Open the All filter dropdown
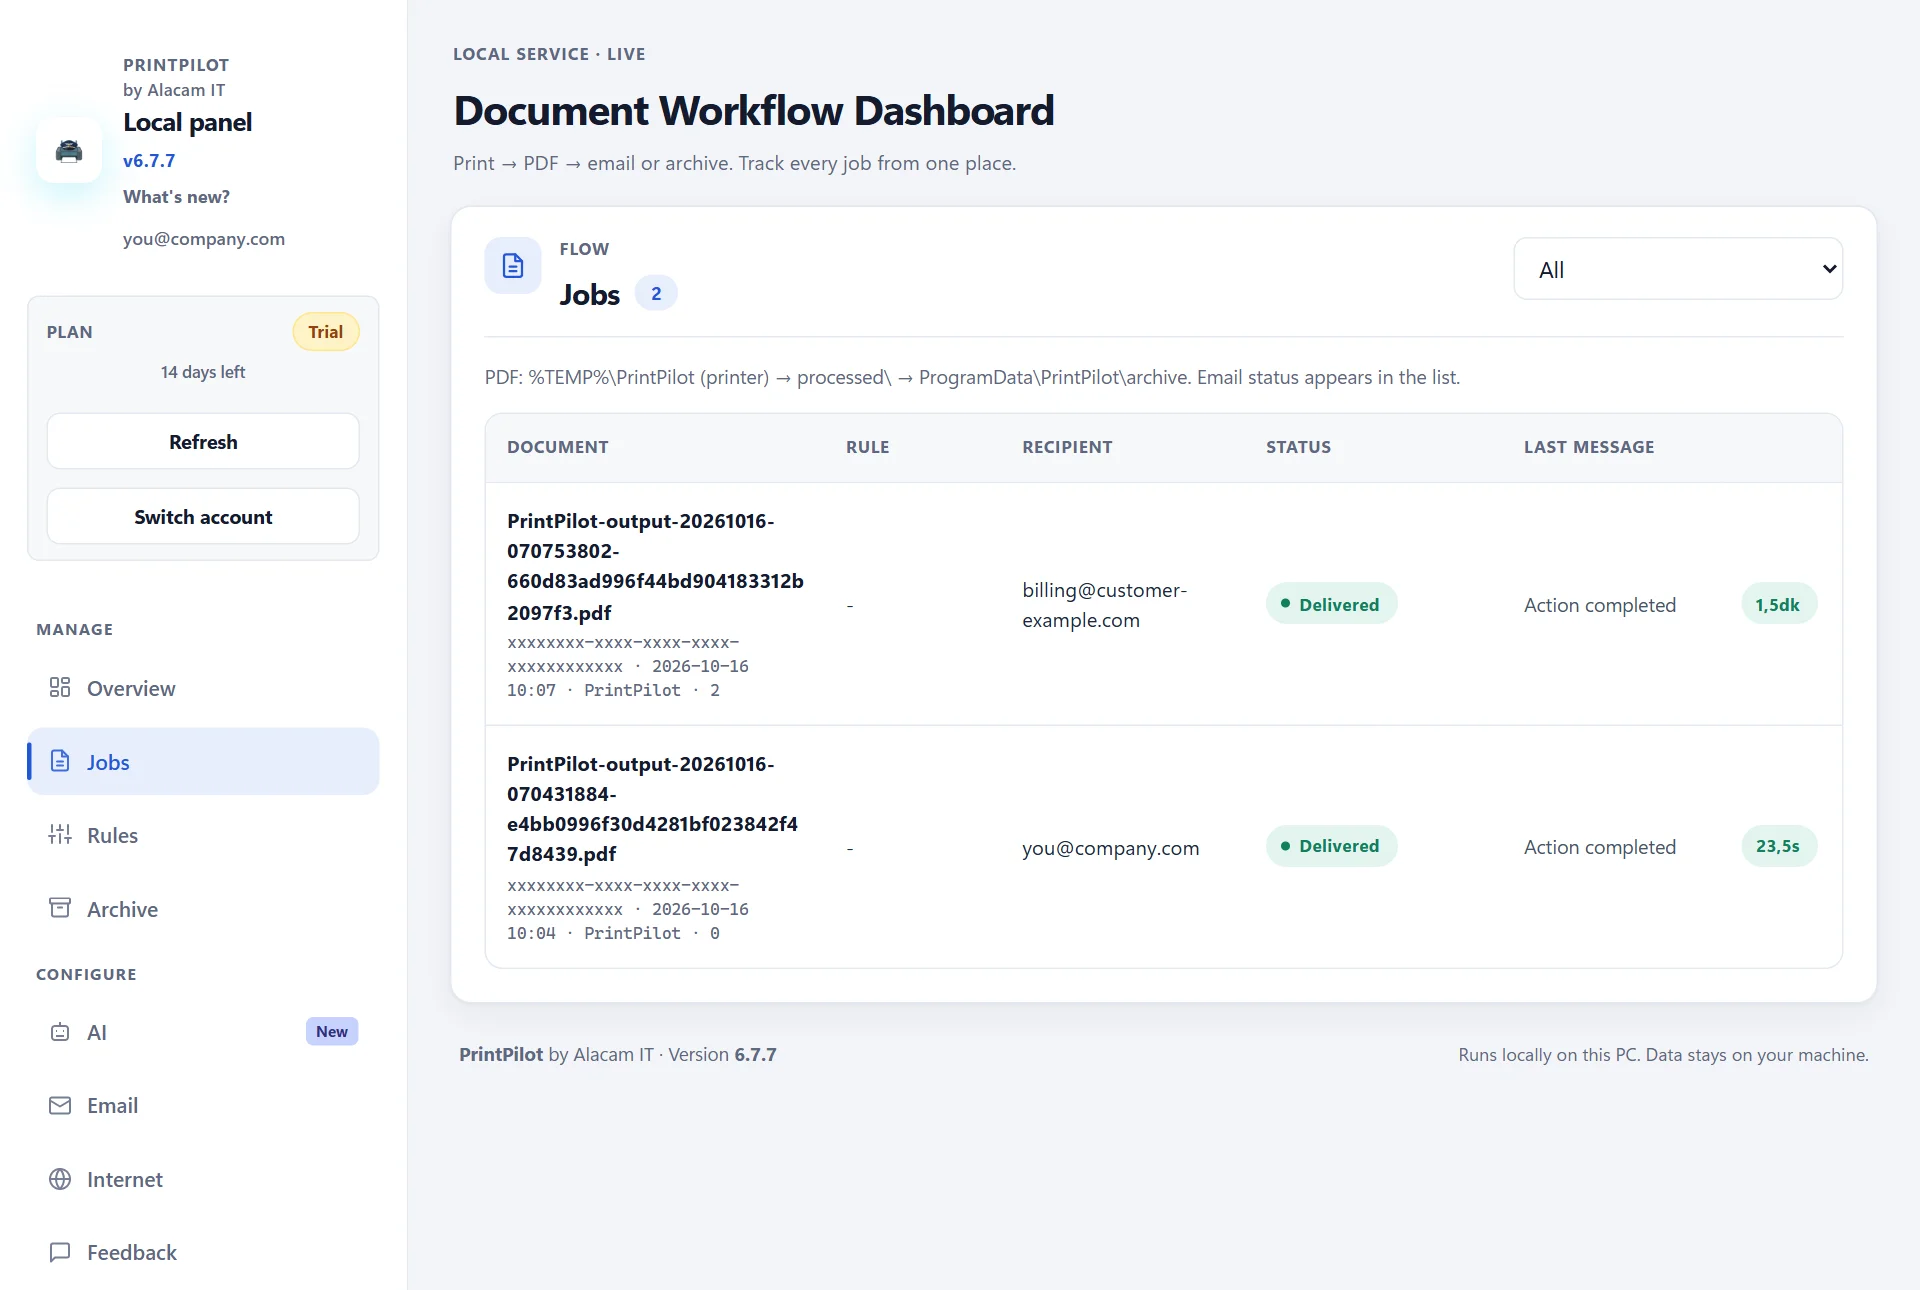1920x1290 pixels. click(1678, 269)
